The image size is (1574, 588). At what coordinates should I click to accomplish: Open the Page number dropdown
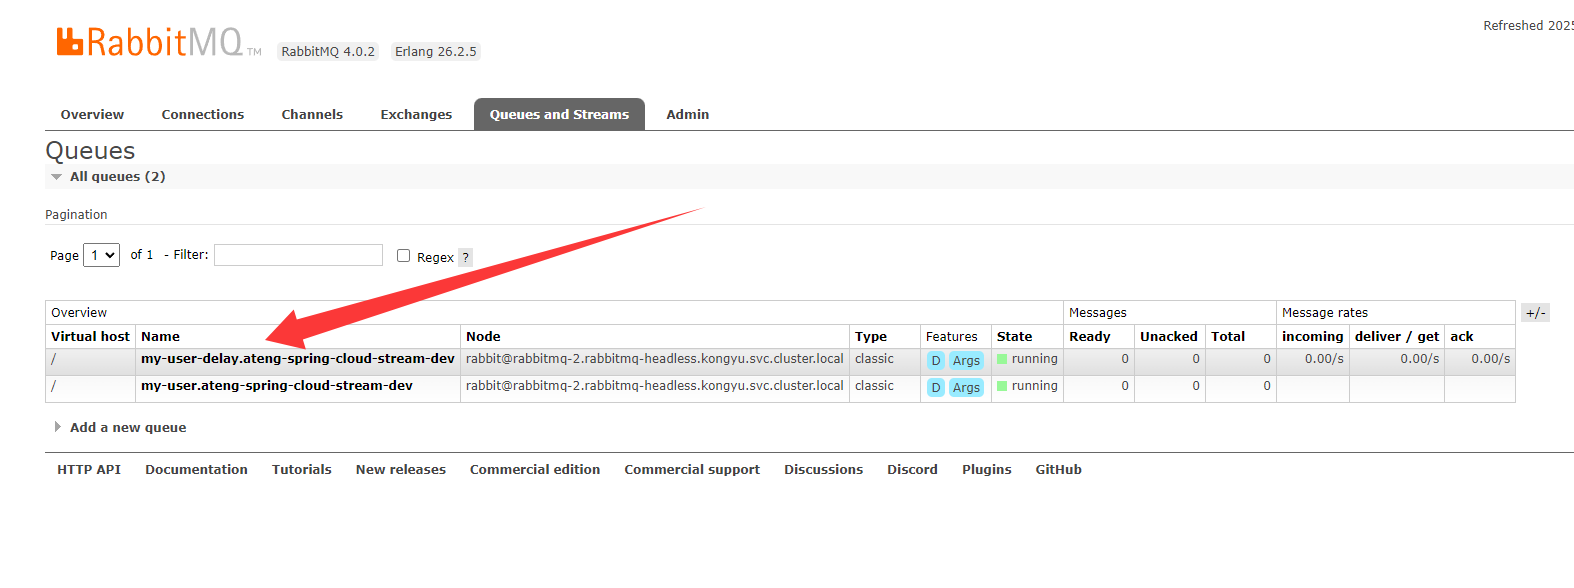tap(101, 255)
